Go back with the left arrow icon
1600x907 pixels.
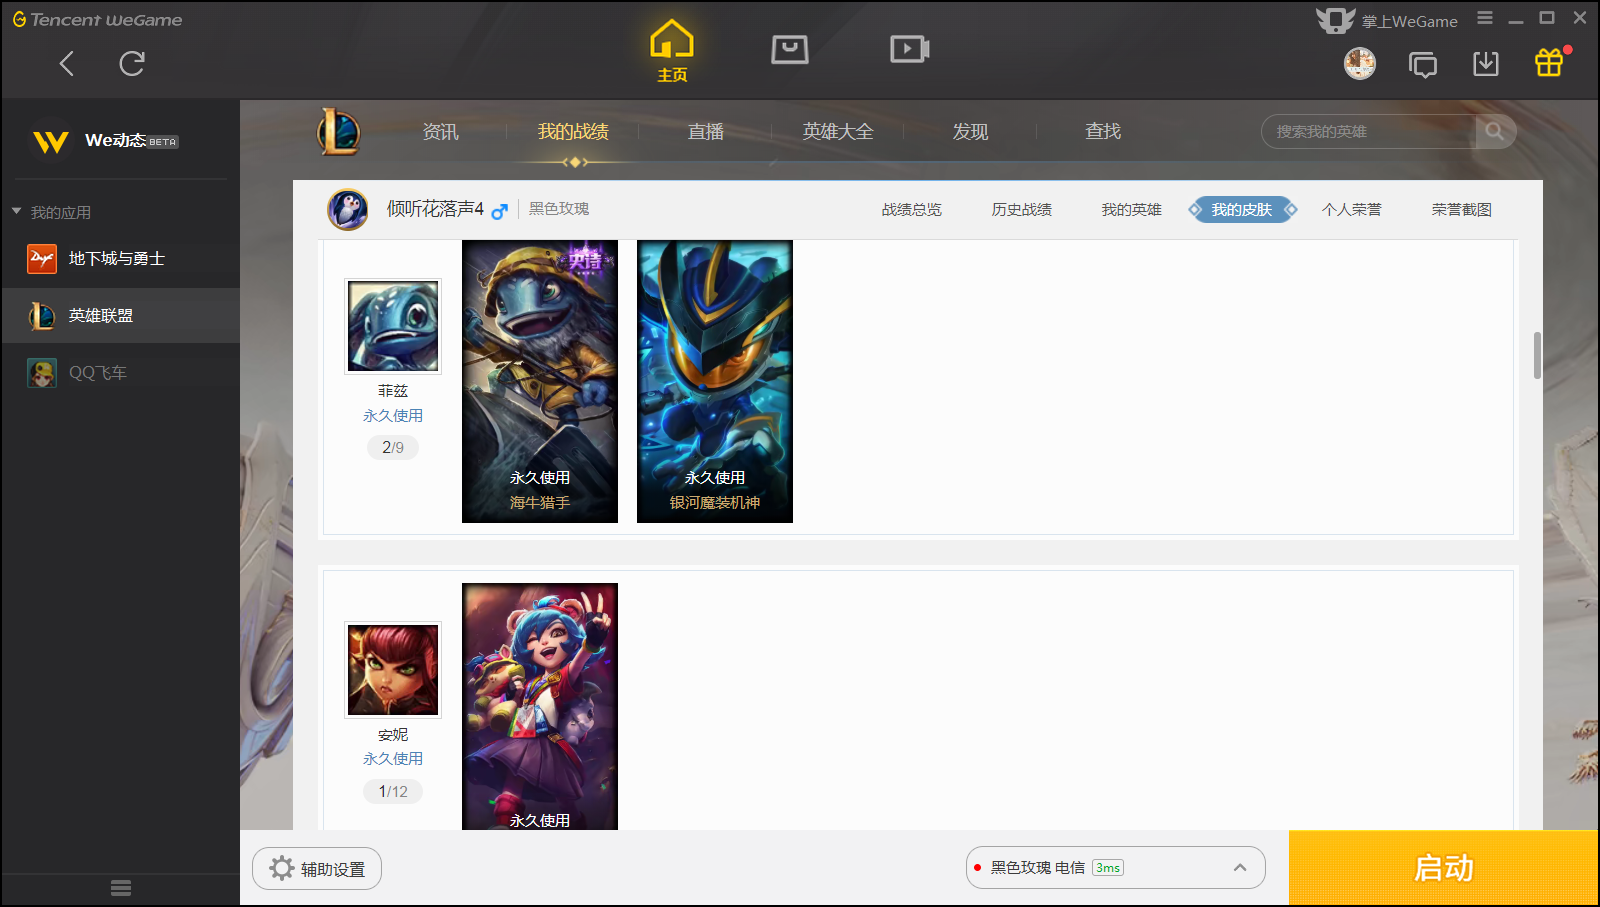pos(67,64)
